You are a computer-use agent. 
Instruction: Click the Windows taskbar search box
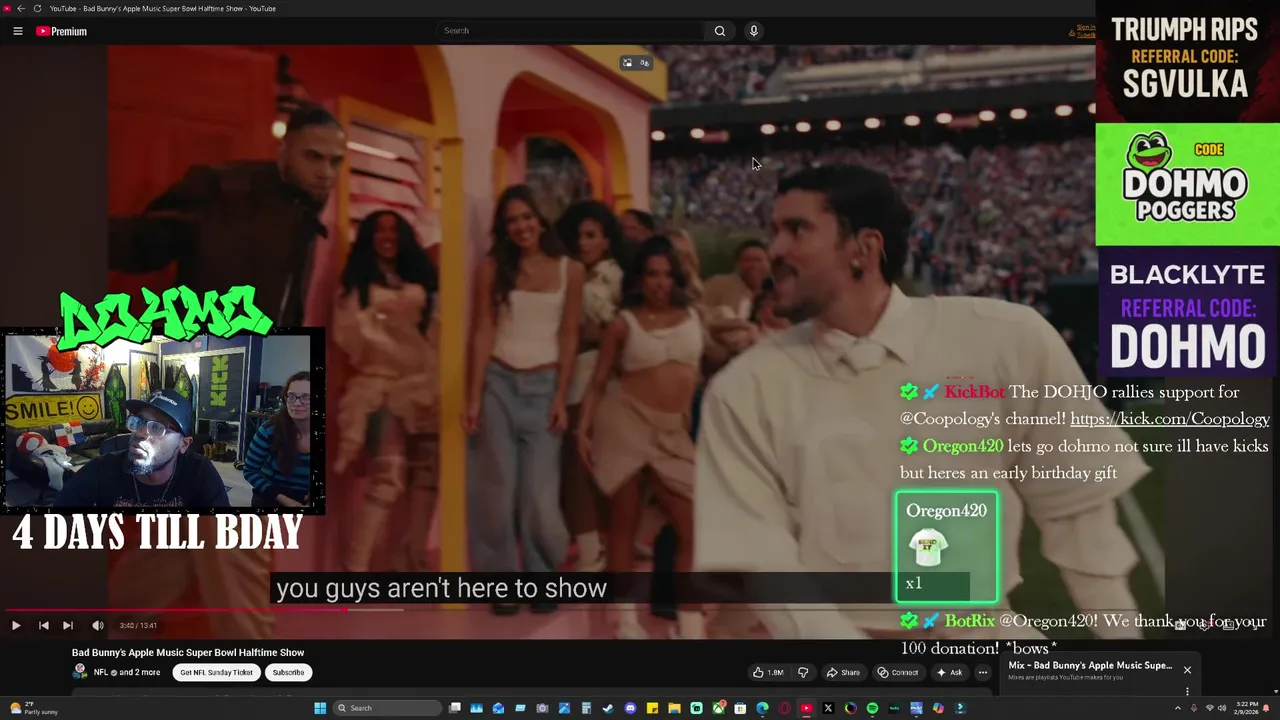tap(388, 708)
